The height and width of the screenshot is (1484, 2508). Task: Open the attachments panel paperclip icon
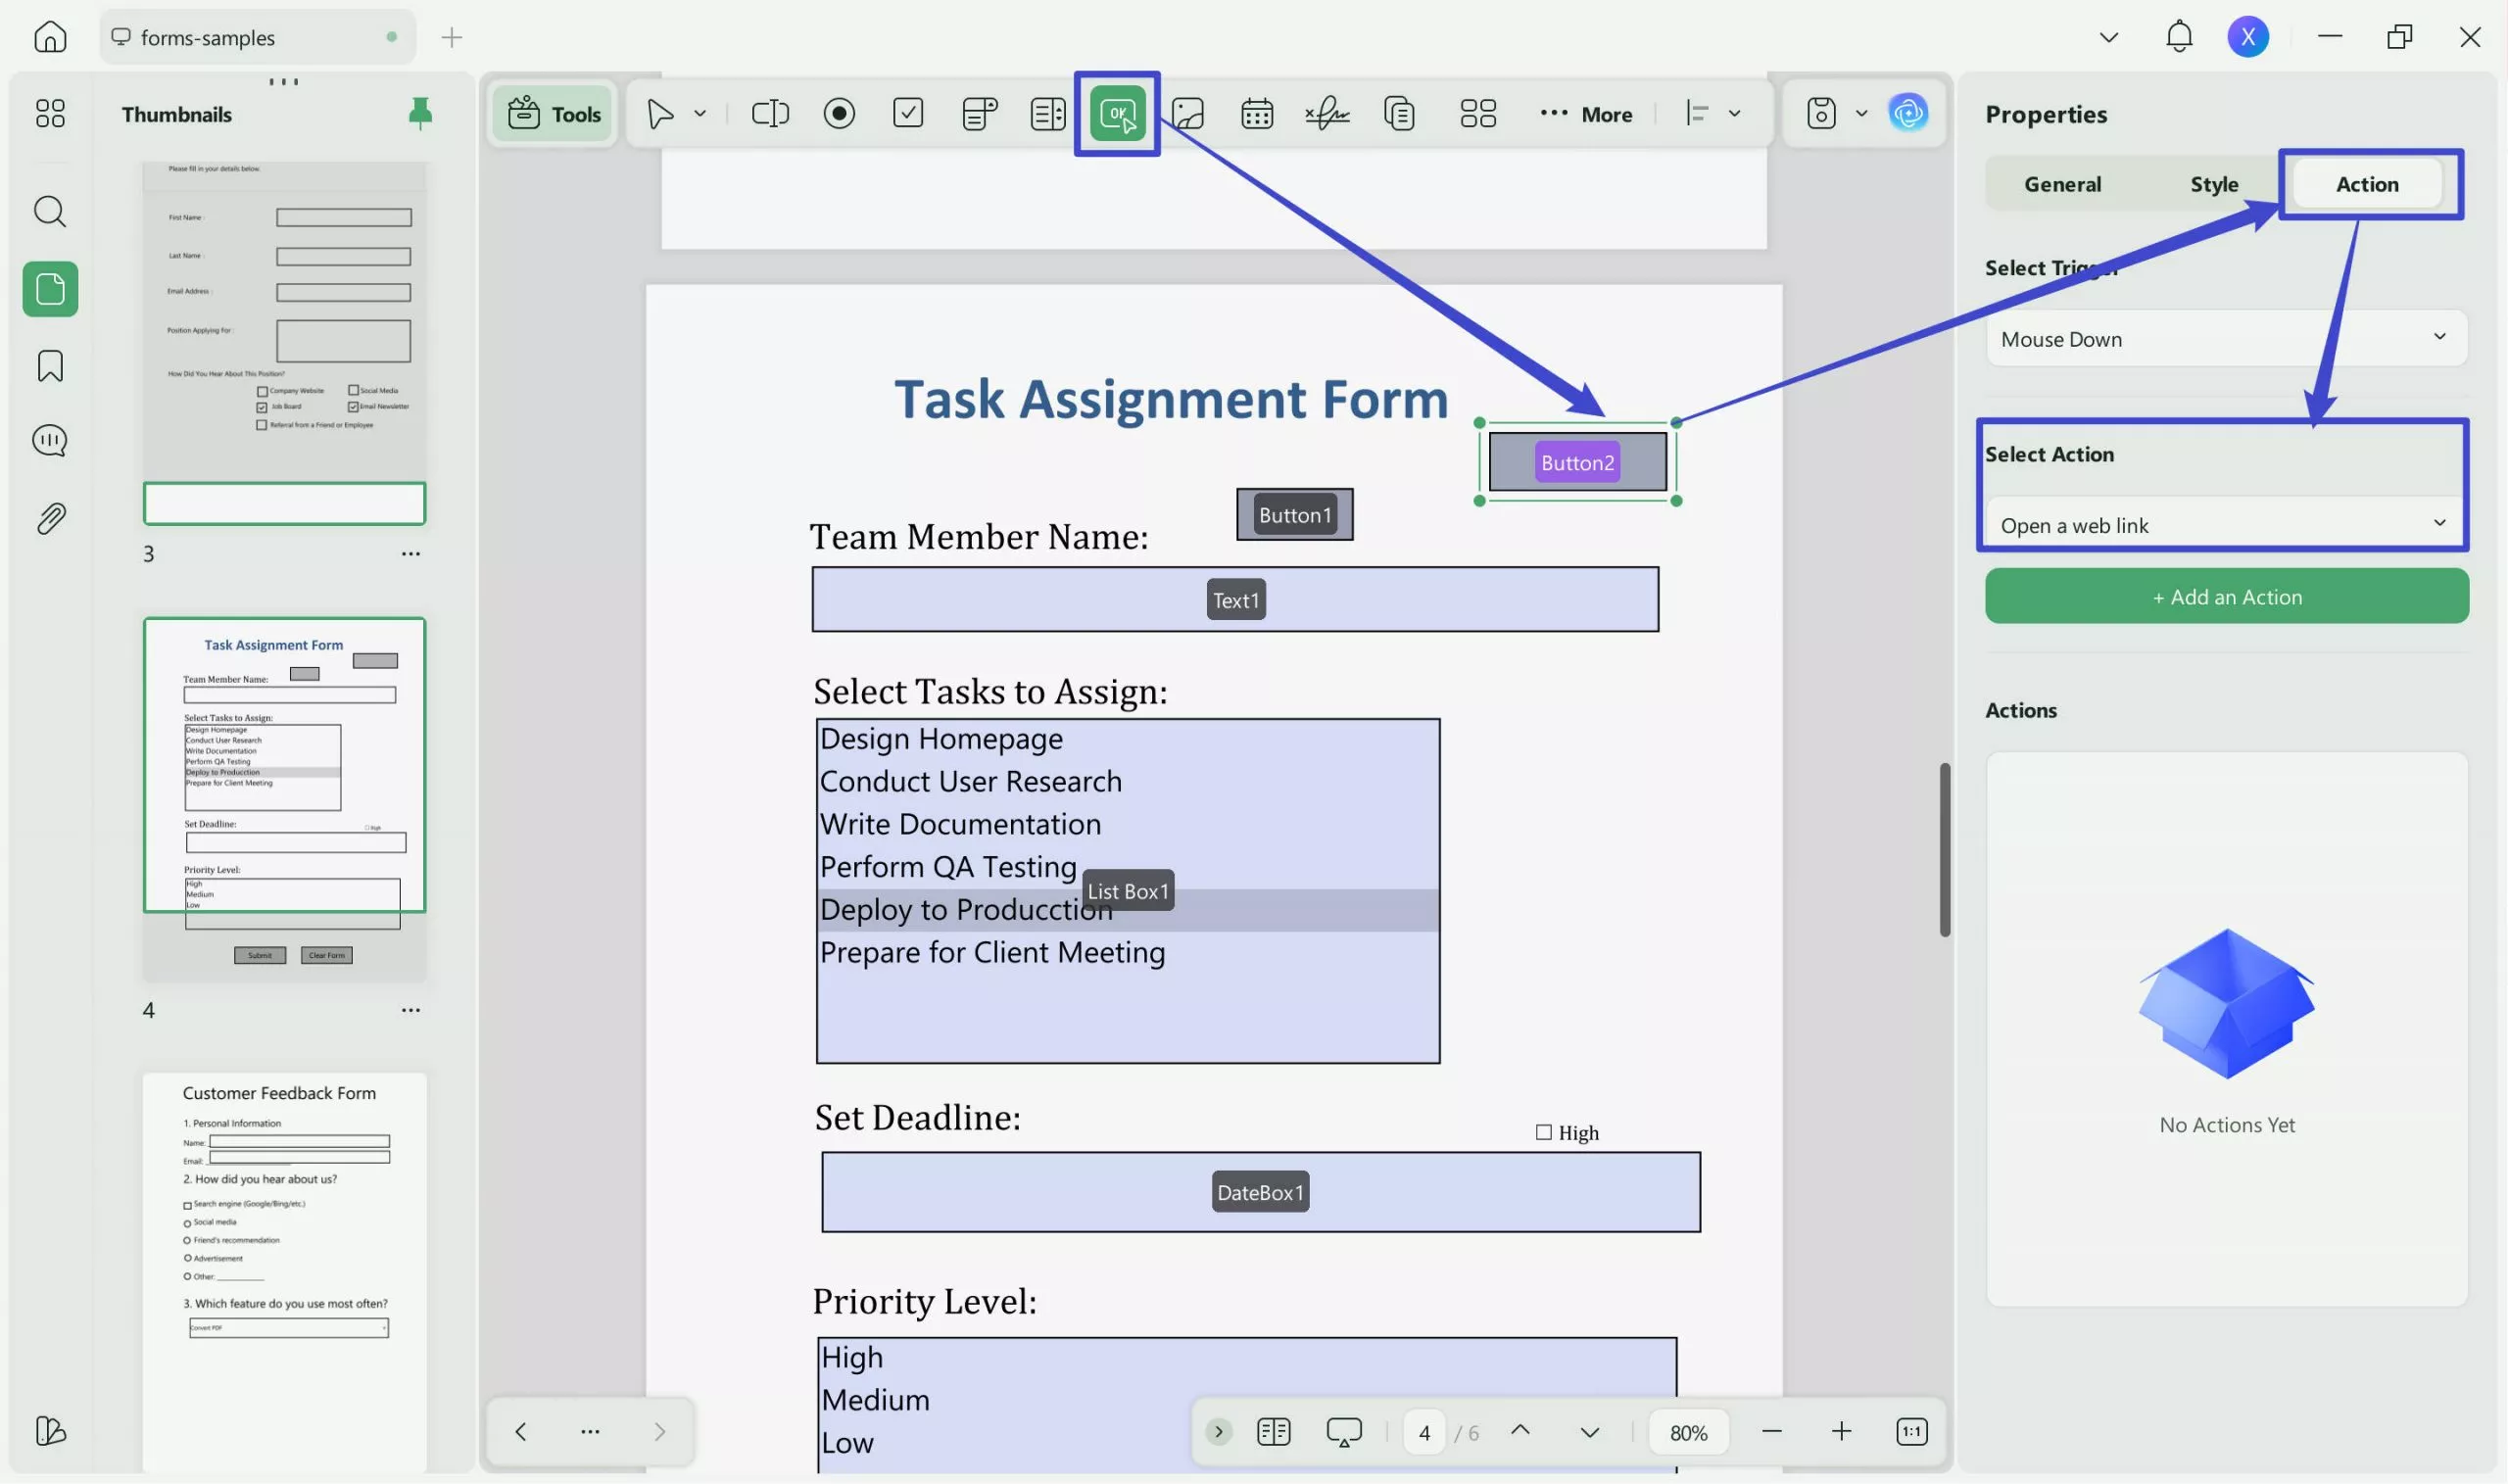tap(50, 518)
